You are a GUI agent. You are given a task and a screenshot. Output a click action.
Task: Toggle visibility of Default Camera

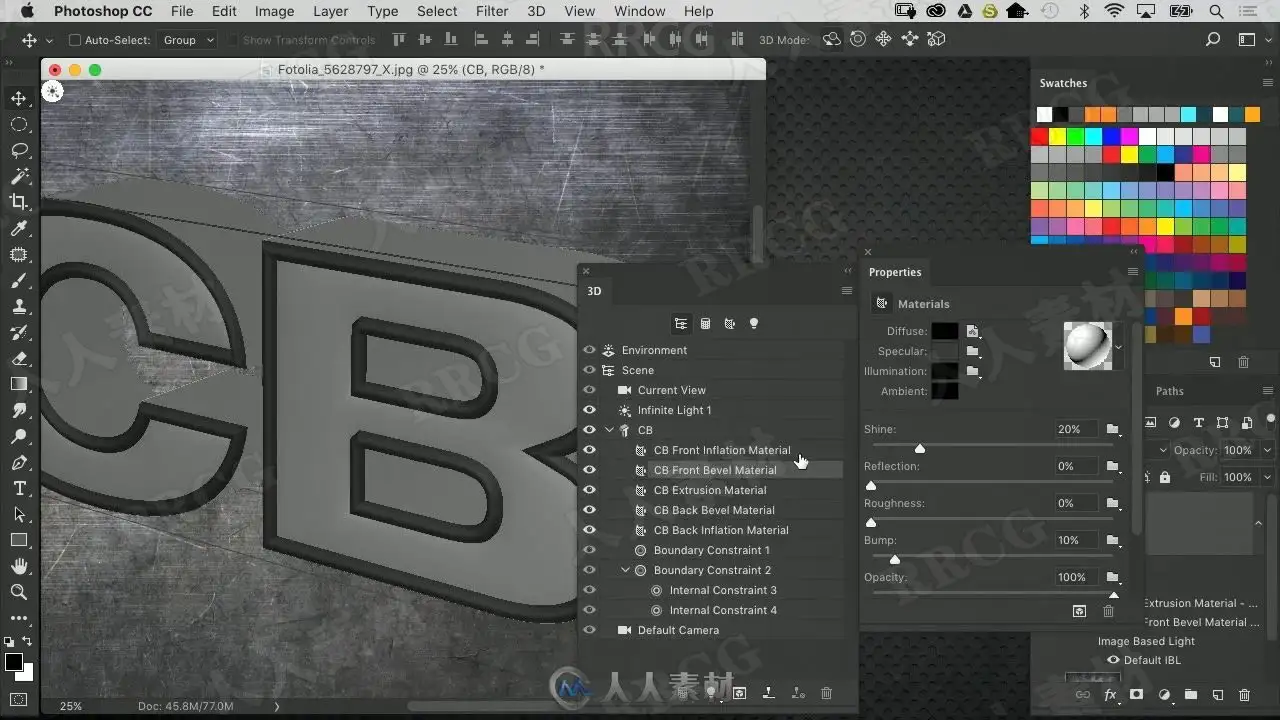589,630
